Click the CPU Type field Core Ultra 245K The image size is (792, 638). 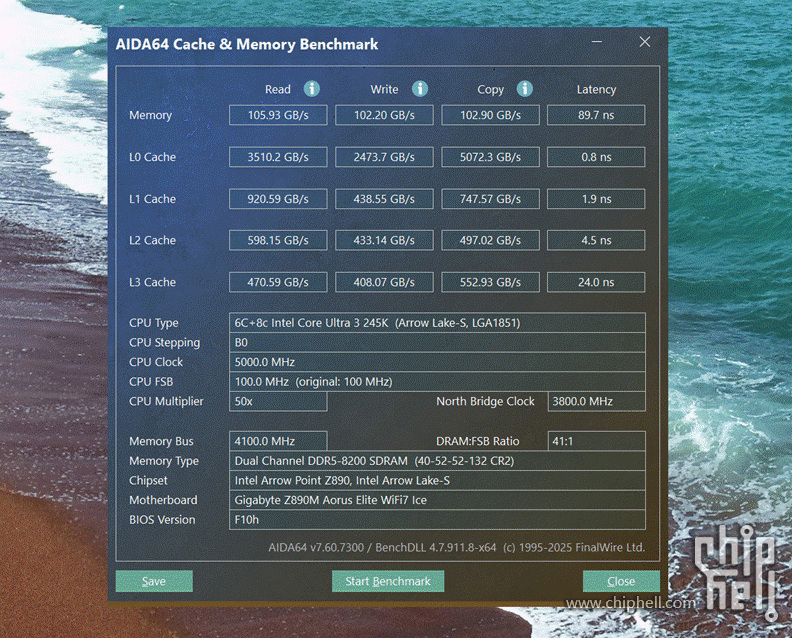point(437,323)
